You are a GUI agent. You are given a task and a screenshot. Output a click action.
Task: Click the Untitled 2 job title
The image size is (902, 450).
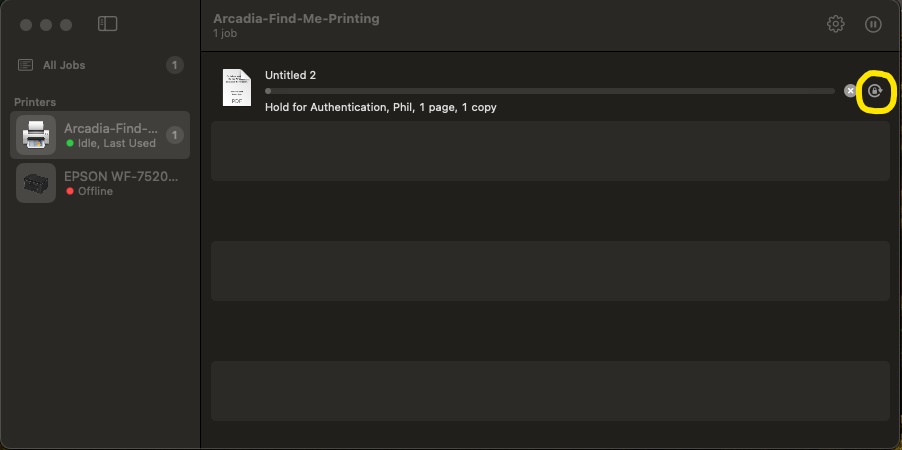(x=290, y=75)
